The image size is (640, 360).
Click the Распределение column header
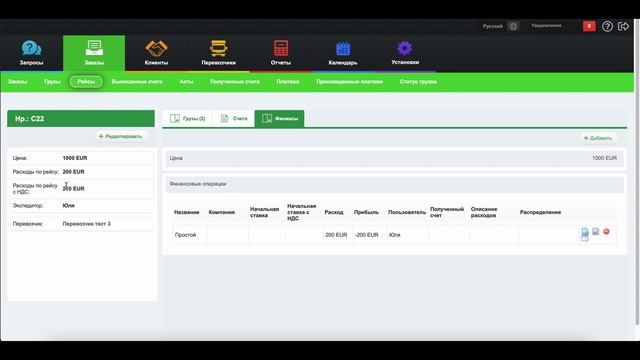[x=540, y=212]
